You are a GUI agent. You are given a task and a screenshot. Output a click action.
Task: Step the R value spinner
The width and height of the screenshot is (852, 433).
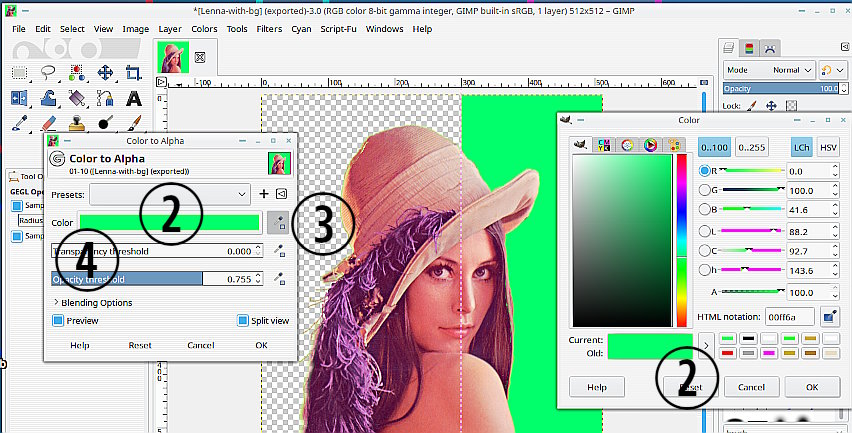click(835, 171)
